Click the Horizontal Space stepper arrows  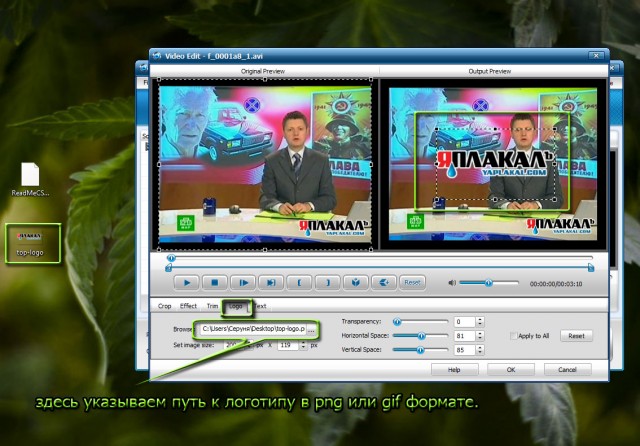(480, 336)
